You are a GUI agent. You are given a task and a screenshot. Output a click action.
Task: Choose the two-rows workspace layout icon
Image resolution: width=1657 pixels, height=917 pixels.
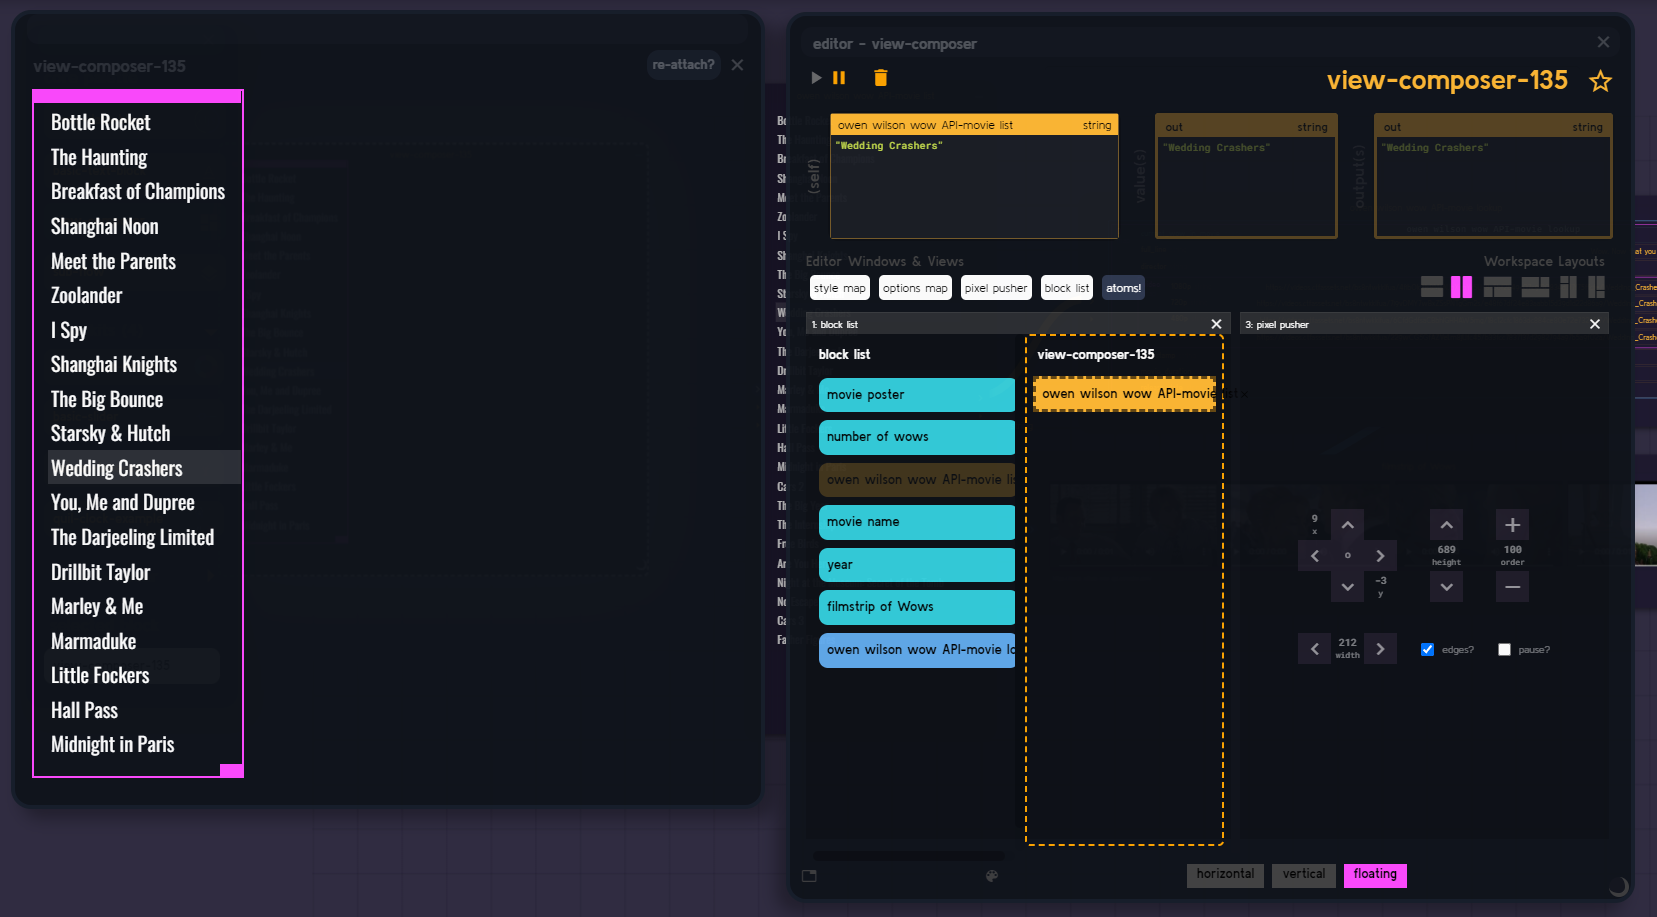pyautogui.click(x=1432, y=287)
